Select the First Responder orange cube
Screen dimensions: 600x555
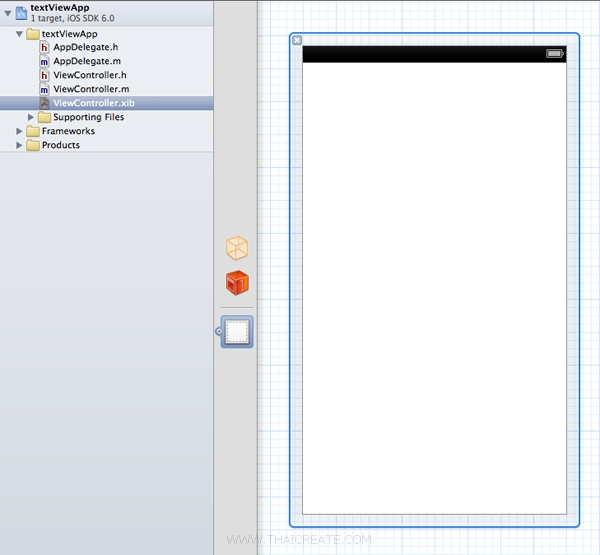pyautogui.click(x=237, y=284)
